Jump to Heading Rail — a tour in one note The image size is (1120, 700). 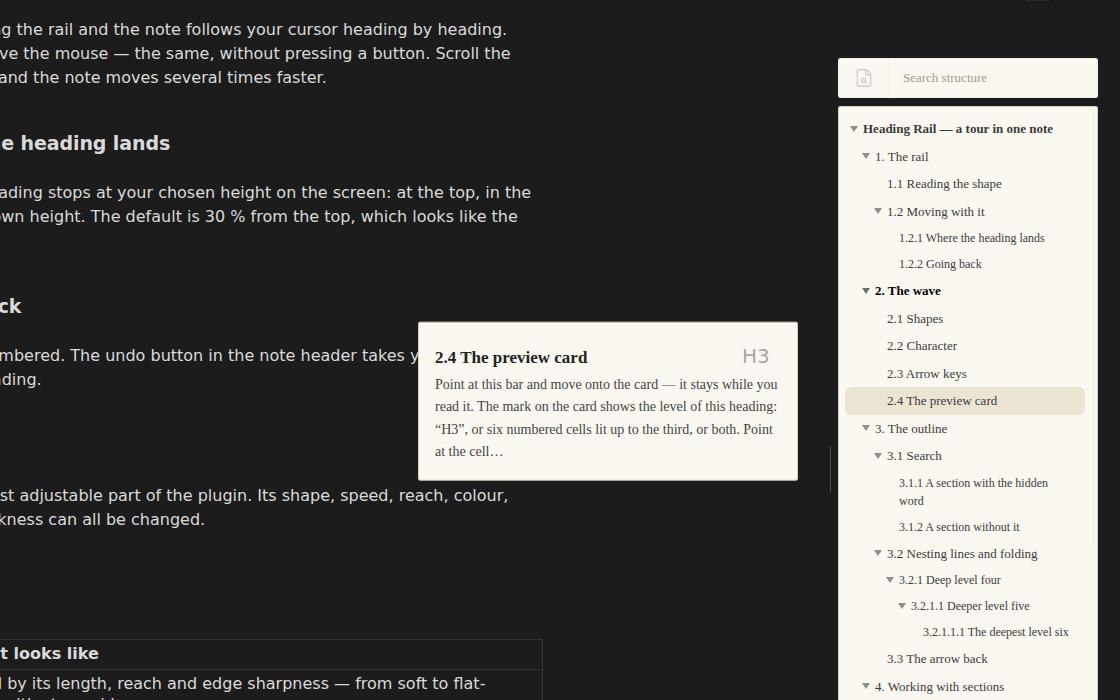coord(958,129)
